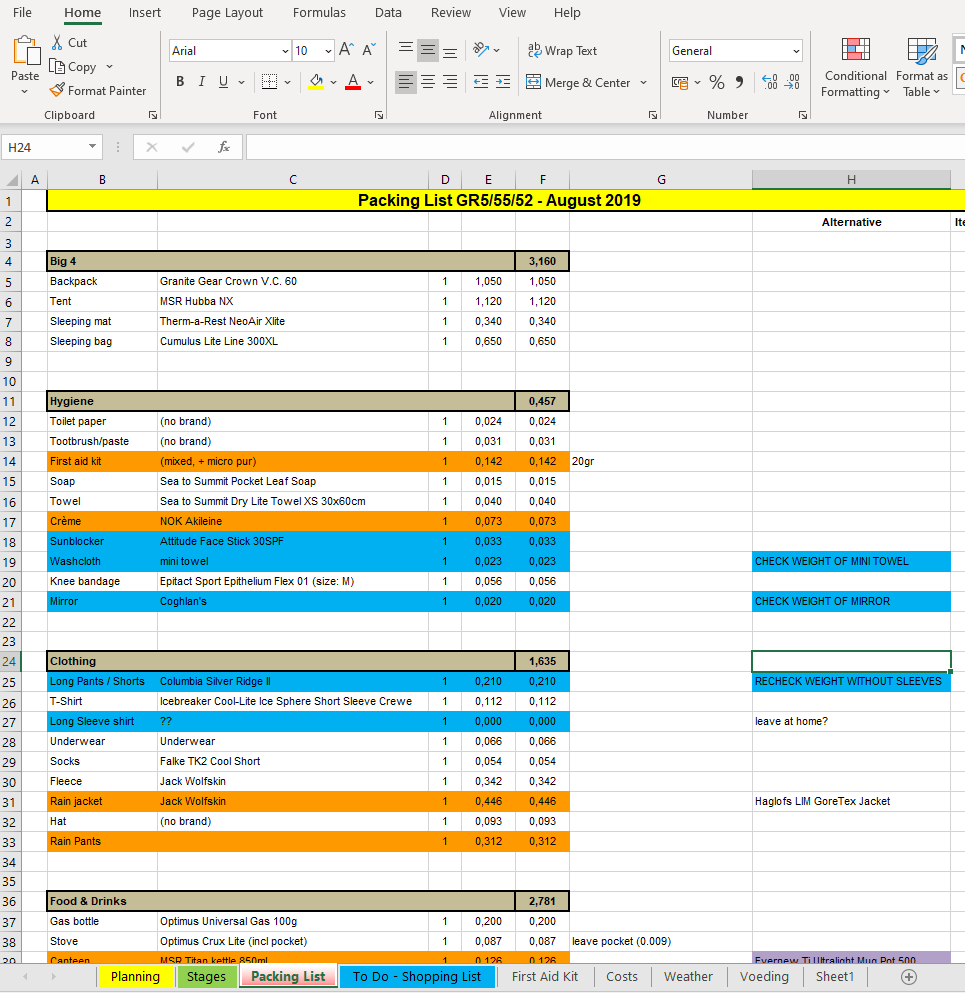The height and width of the screenshot is (993, 965).
Task: Add a new sheet with plus icon
Action: click(x=908, y=976)
